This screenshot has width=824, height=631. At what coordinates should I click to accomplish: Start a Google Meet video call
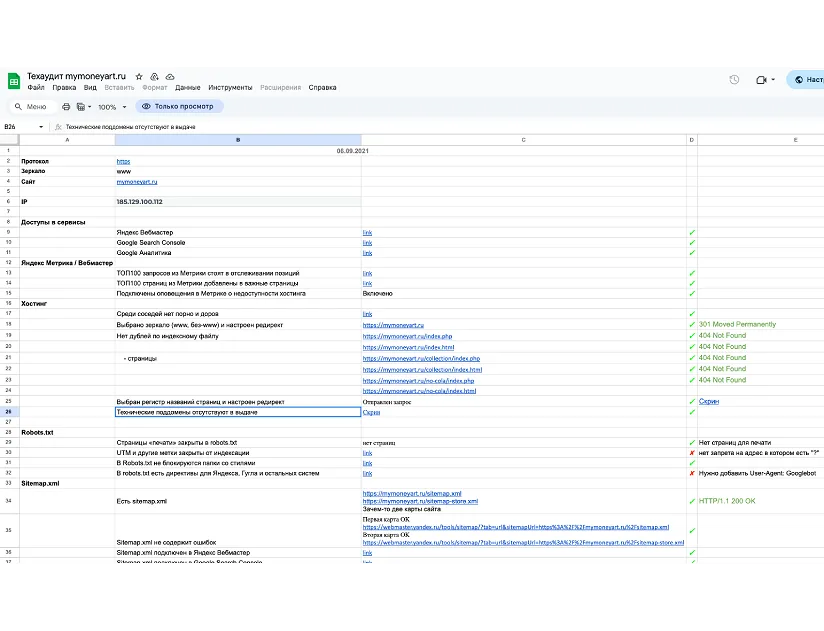click(x=762, y=80)
